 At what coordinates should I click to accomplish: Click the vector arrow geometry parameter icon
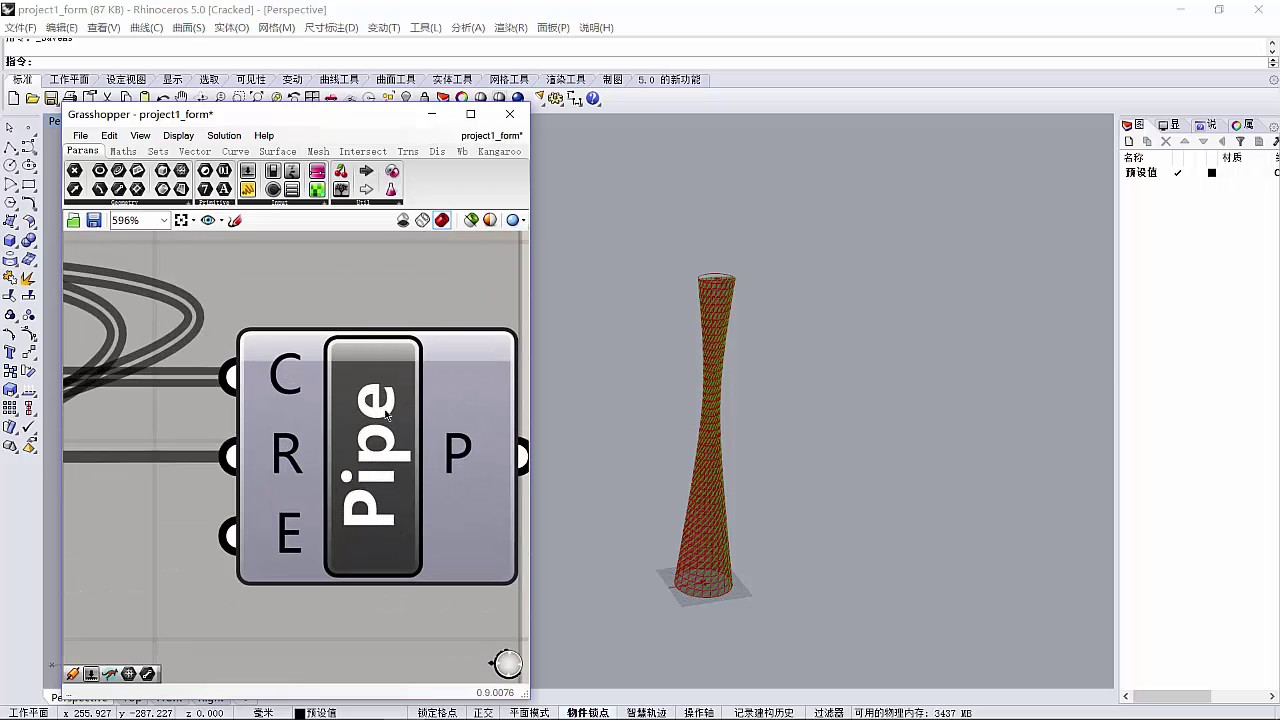point(74,189)
